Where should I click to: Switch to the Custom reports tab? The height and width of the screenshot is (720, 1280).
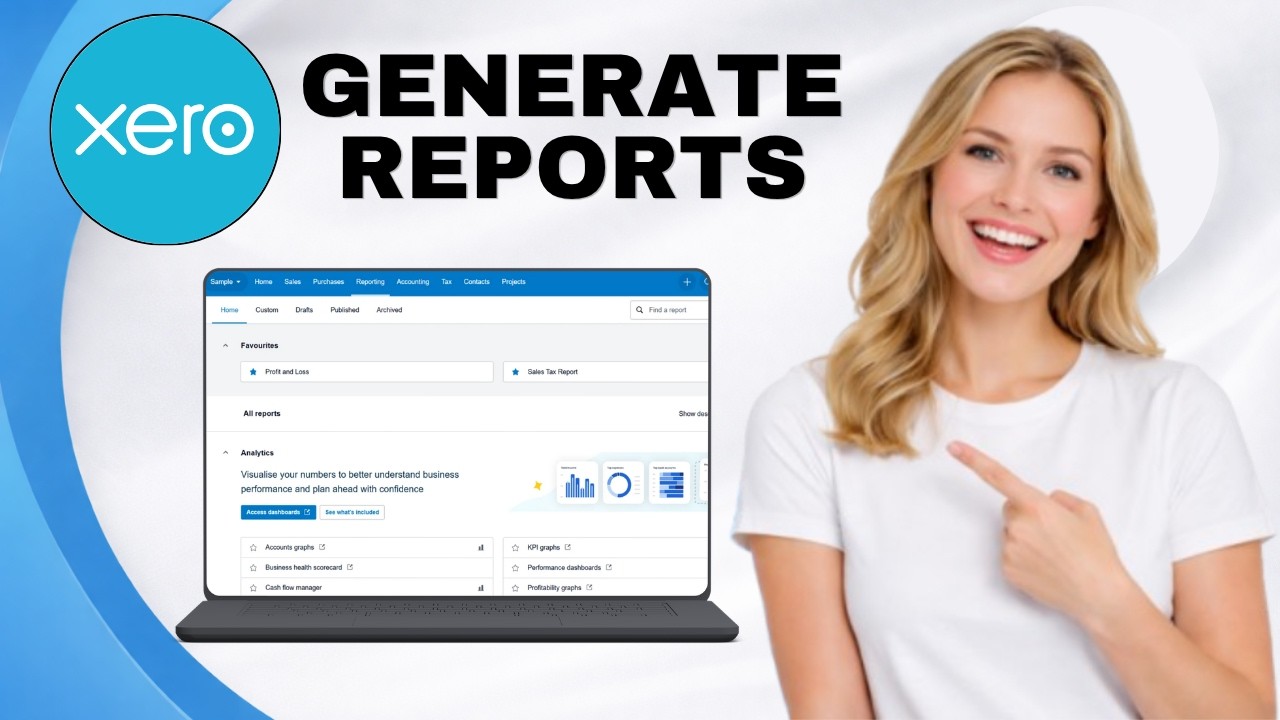click(267, 310)
